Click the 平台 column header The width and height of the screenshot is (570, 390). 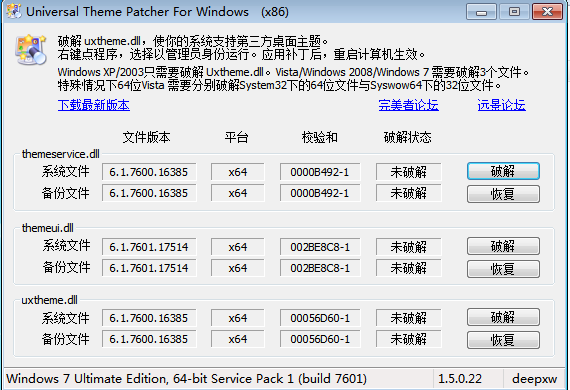pos(236,137)
